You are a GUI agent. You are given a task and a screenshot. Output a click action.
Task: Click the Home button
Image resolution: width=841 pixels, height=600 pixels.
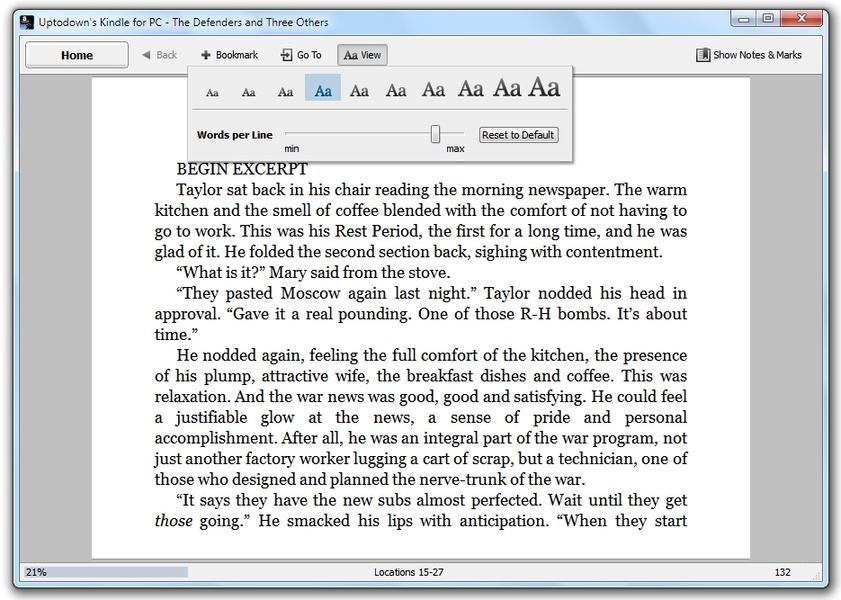(x=77, y=55)
